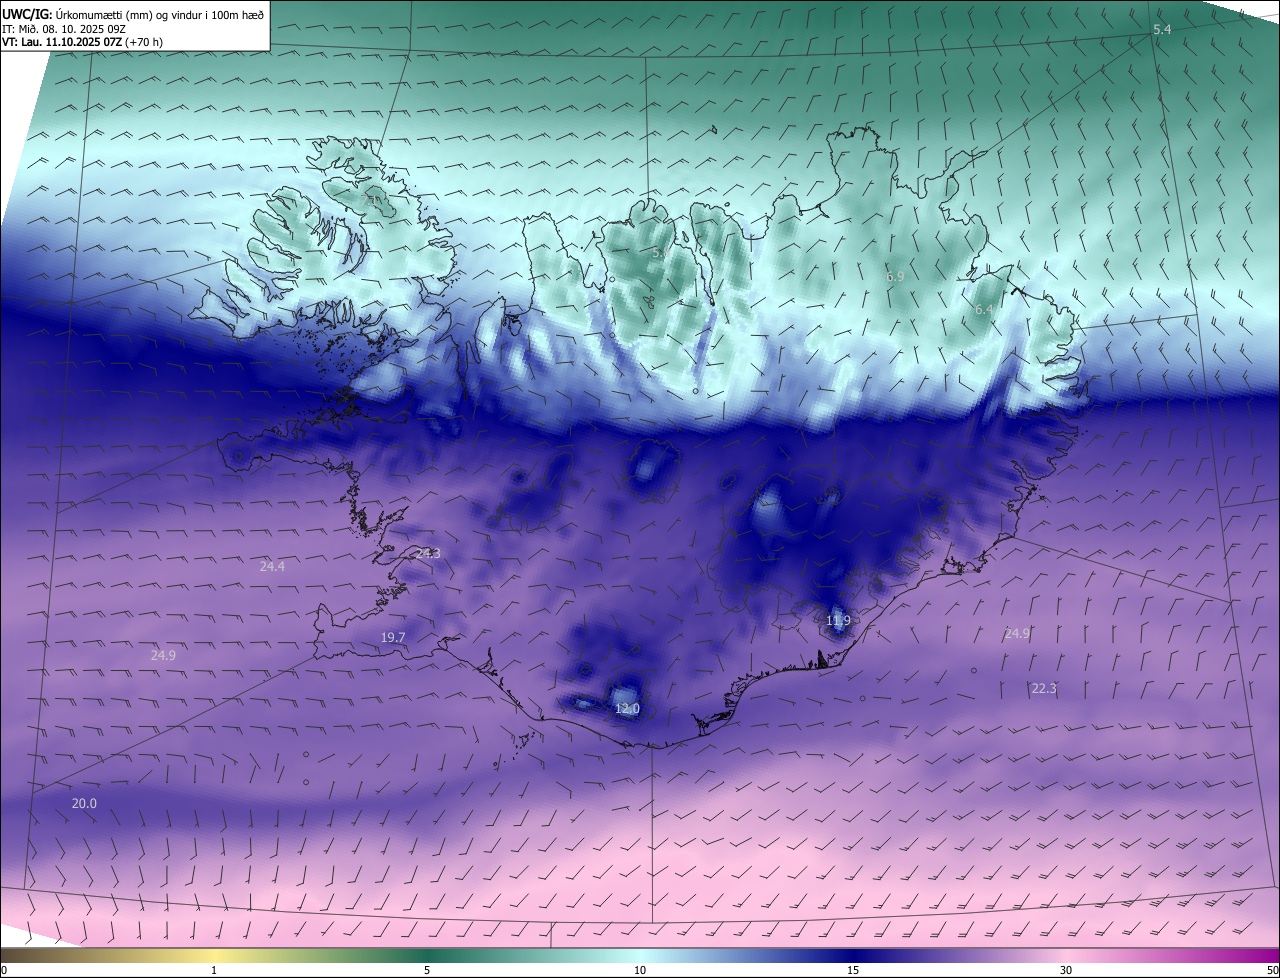
Task: Click the 6.9 value label in northeast Iceland
Action: pyautogui.click(x=895, y=276)
